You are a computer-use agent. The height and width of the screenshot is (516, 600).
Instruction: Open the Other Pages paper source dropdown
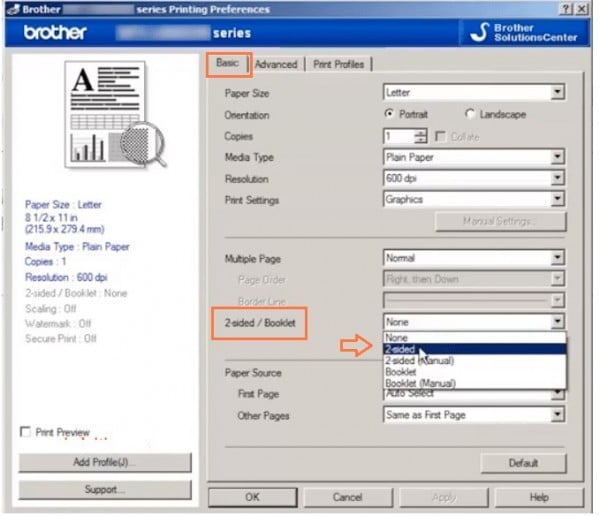474,415
